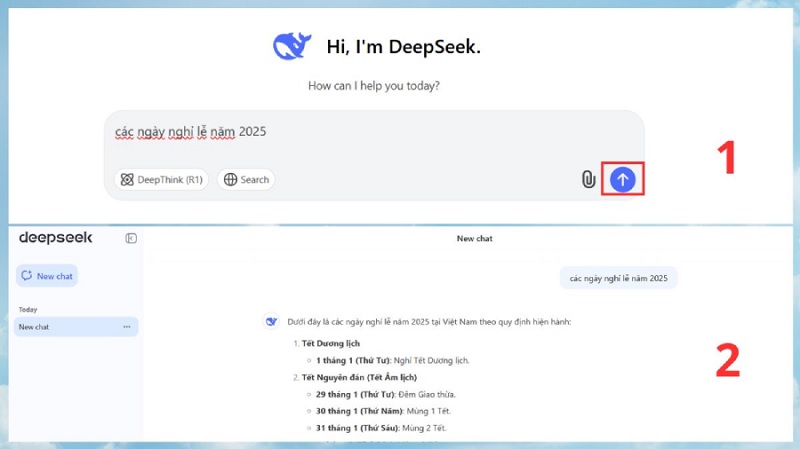The height and width of the screenshot is (449, 800).
Task: Open the three-dot menu for New chat
Action: 127,327
